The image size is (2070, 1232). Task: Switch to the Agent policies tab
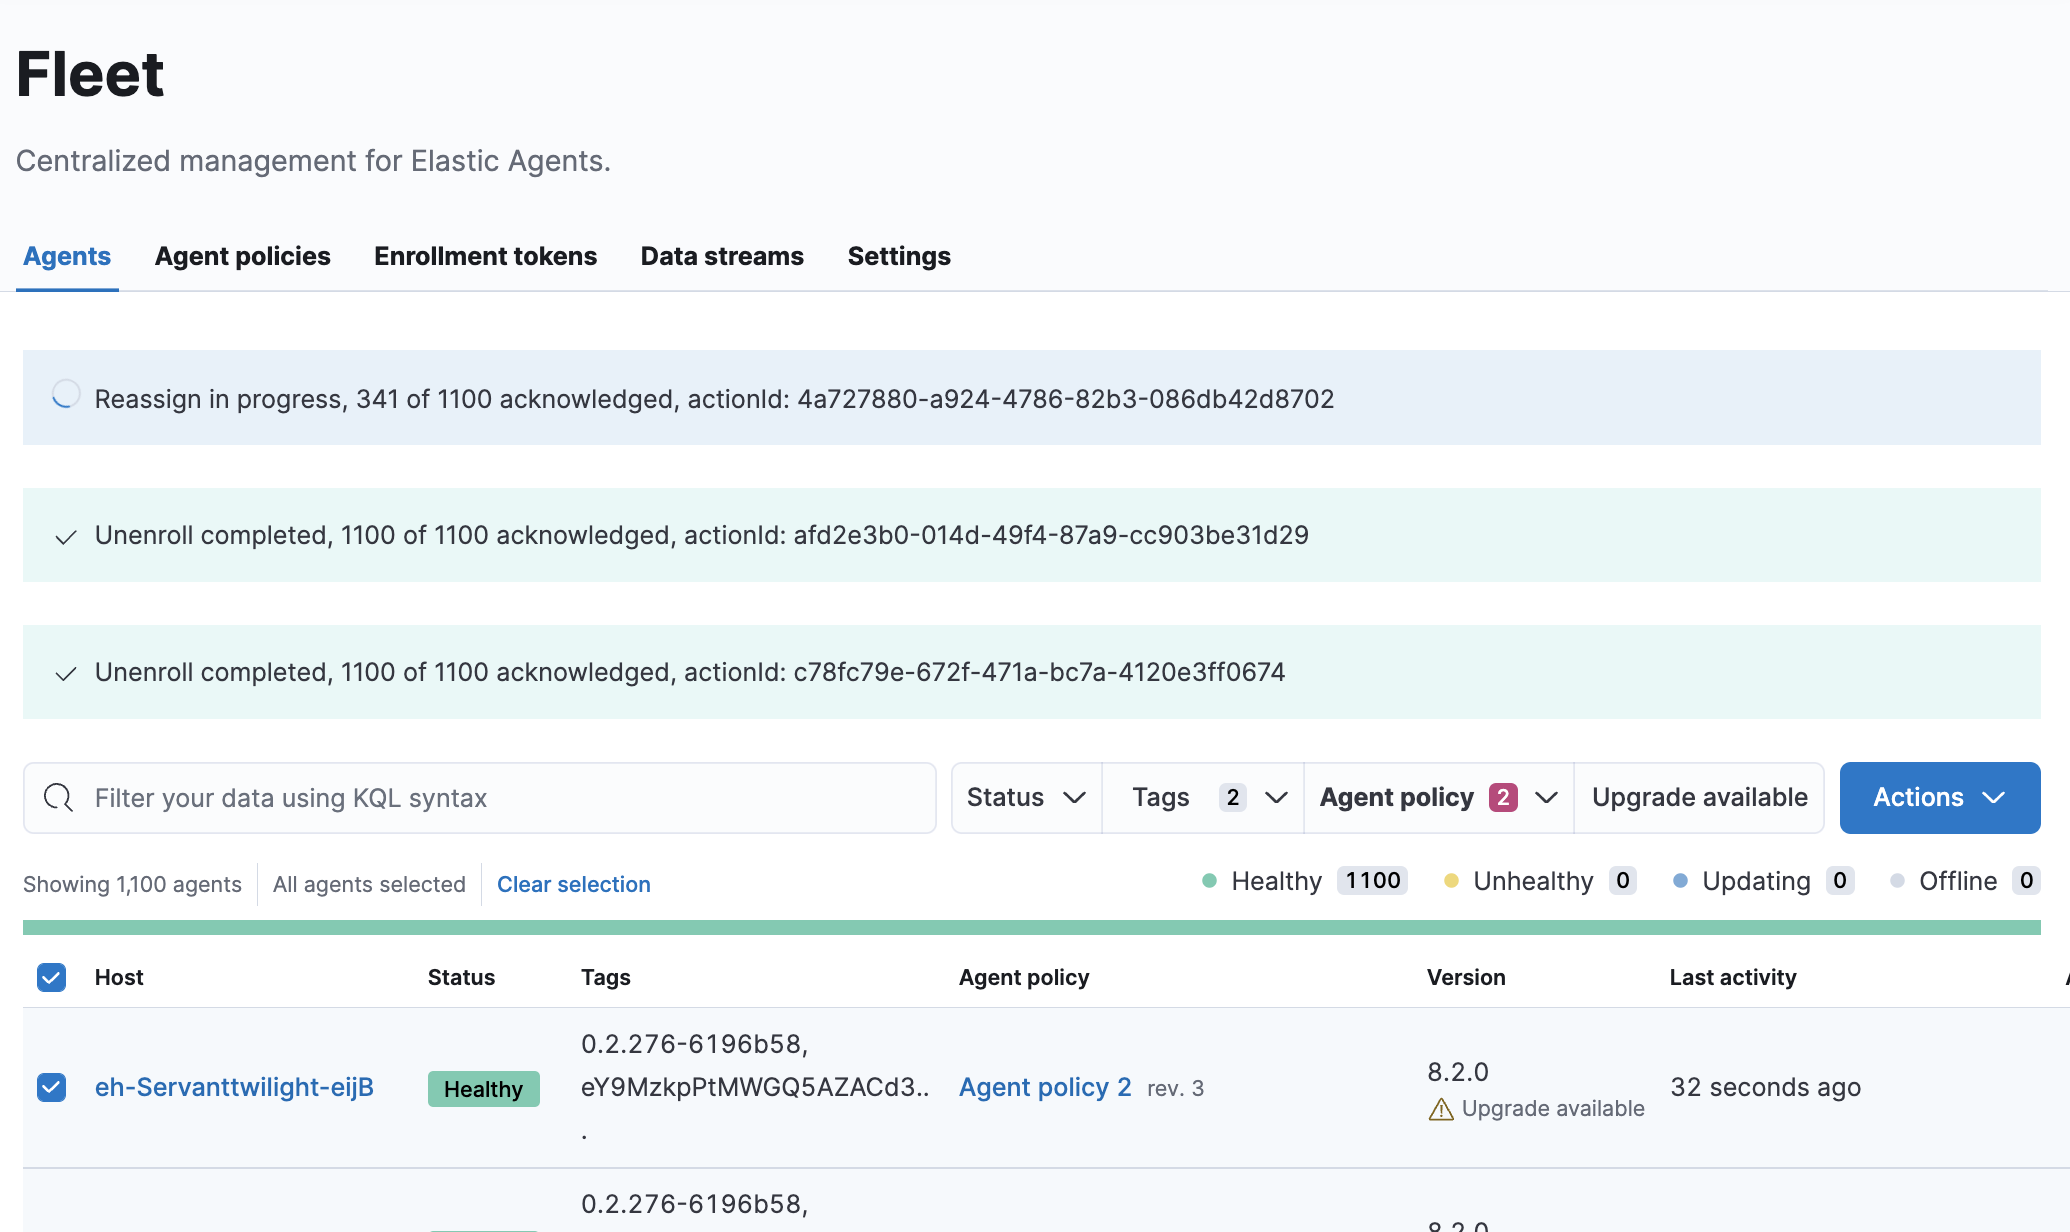point(242,256)
